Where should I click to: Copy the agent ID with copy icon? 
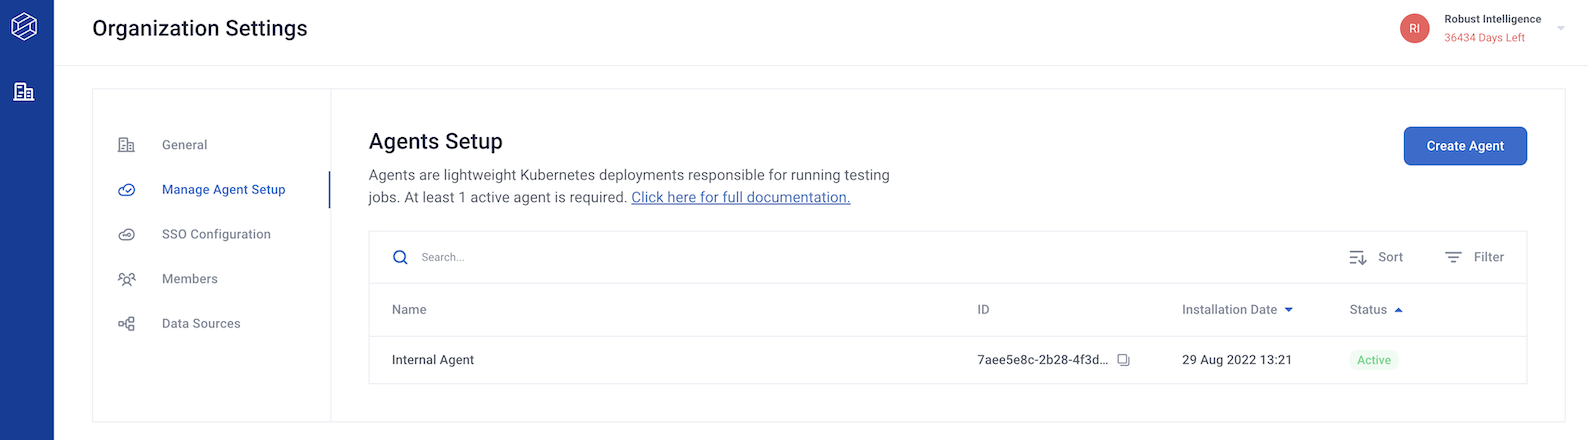point(1123,360)
